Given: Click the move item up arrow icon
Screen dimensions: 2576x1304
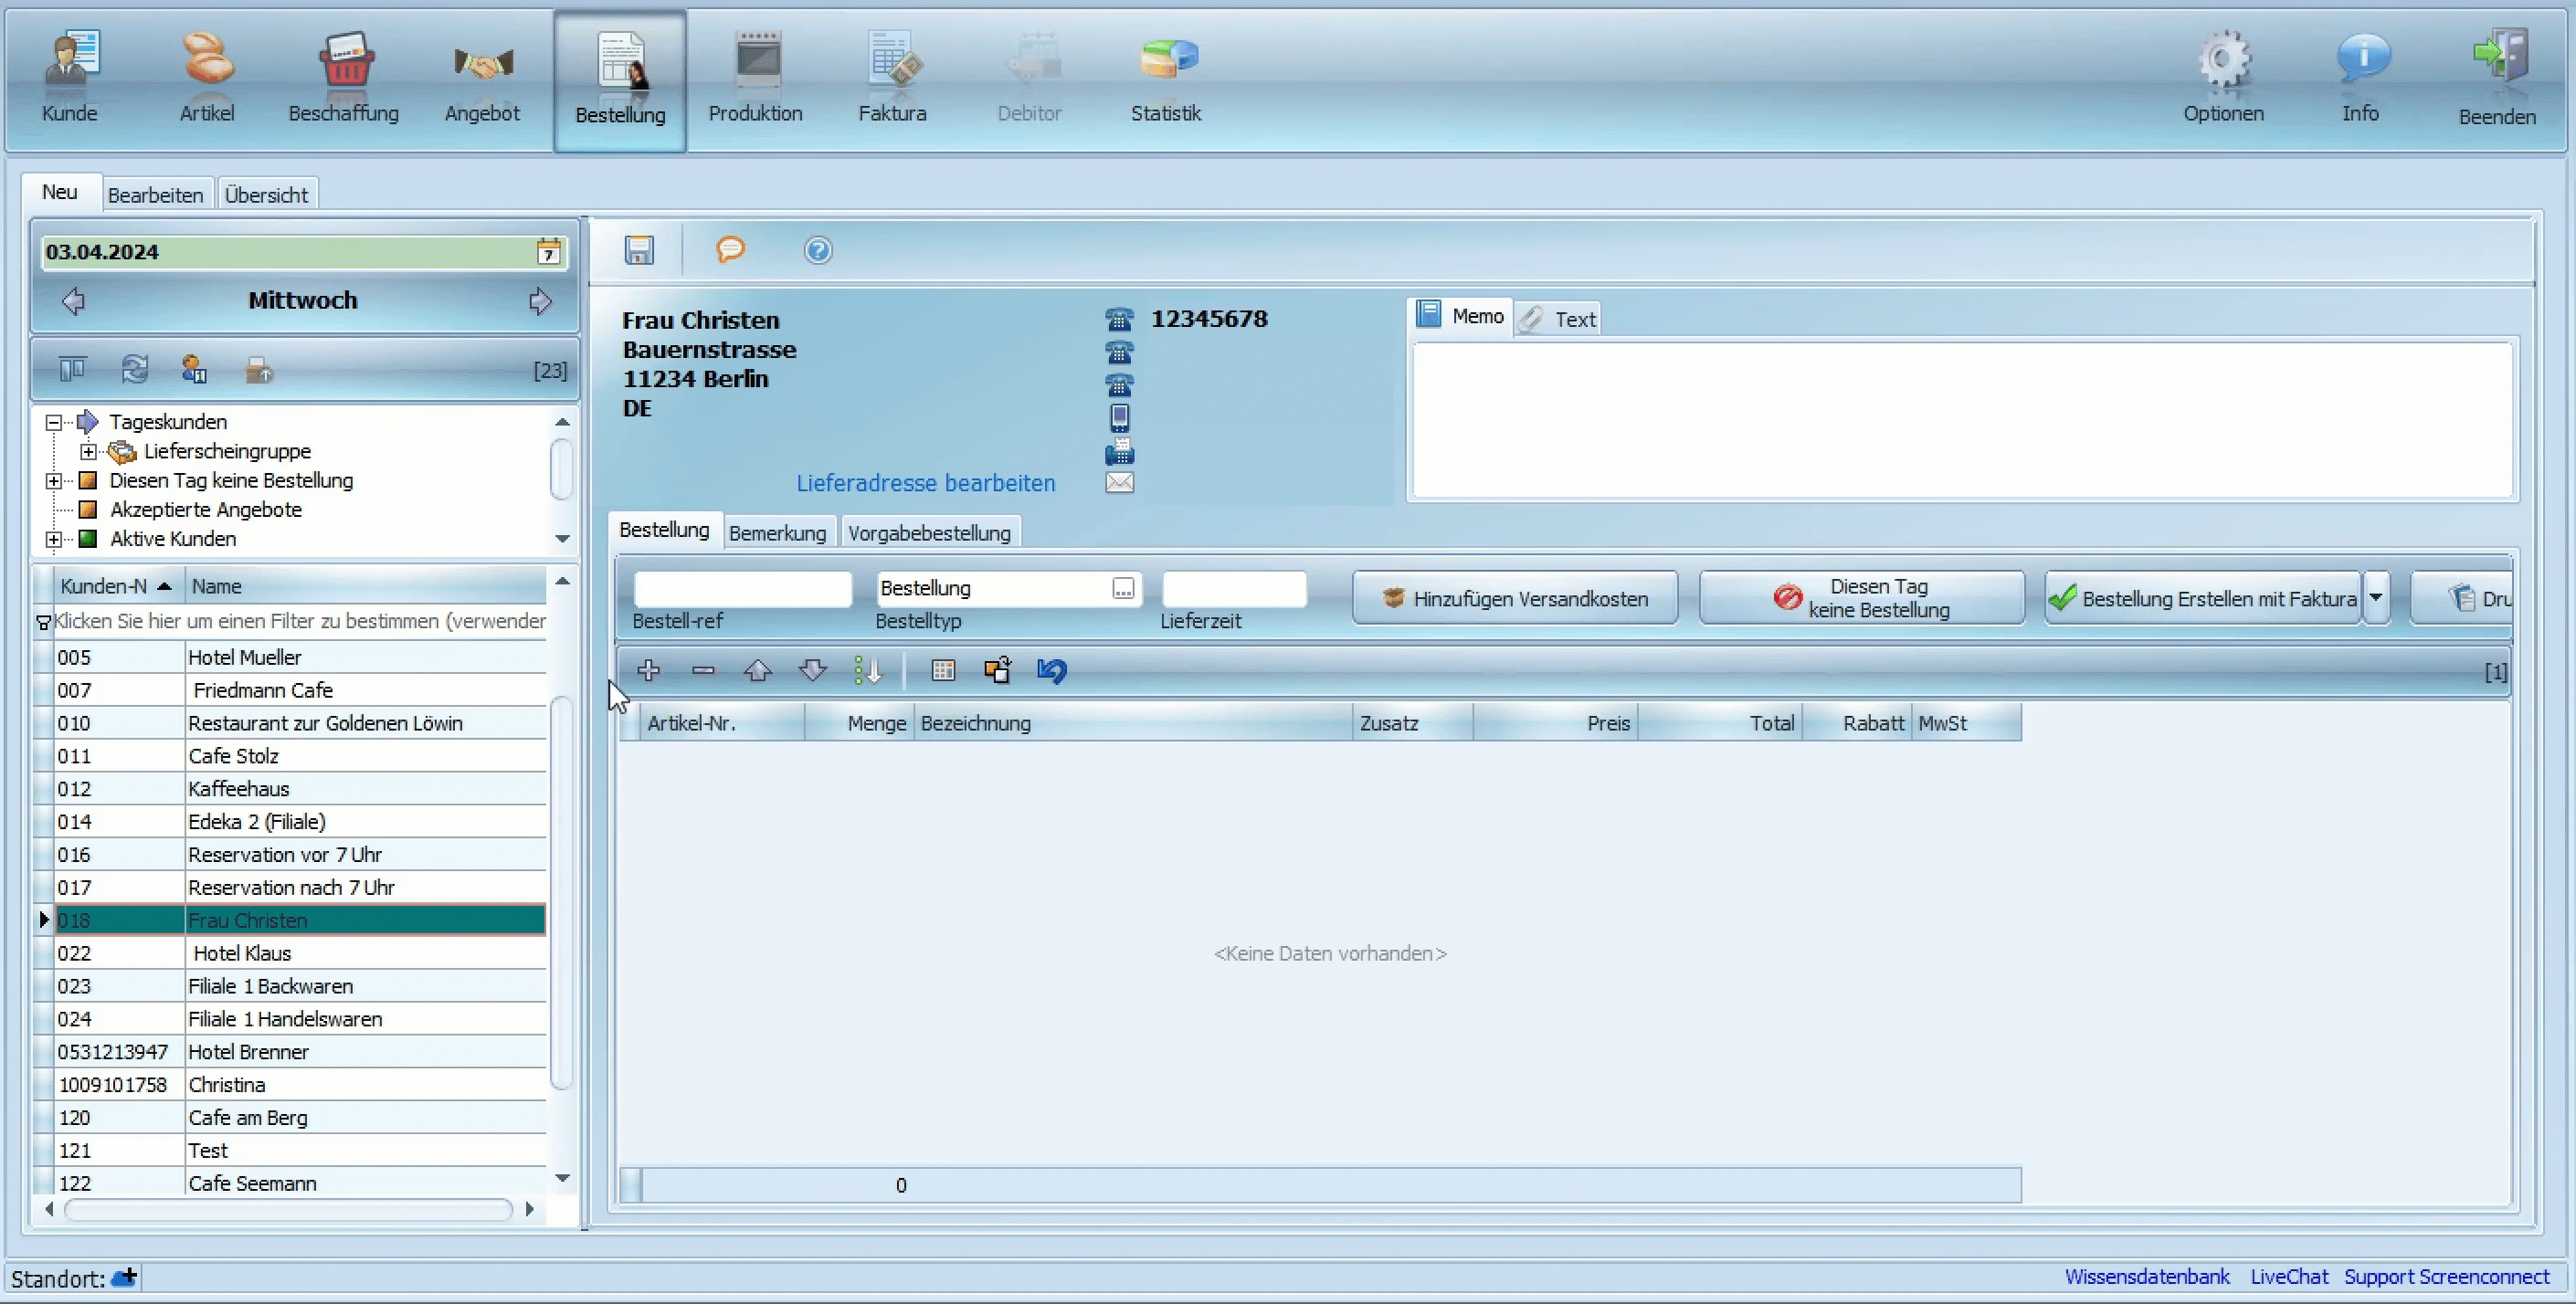Looking at the screenshot, I should coord(758,668).
